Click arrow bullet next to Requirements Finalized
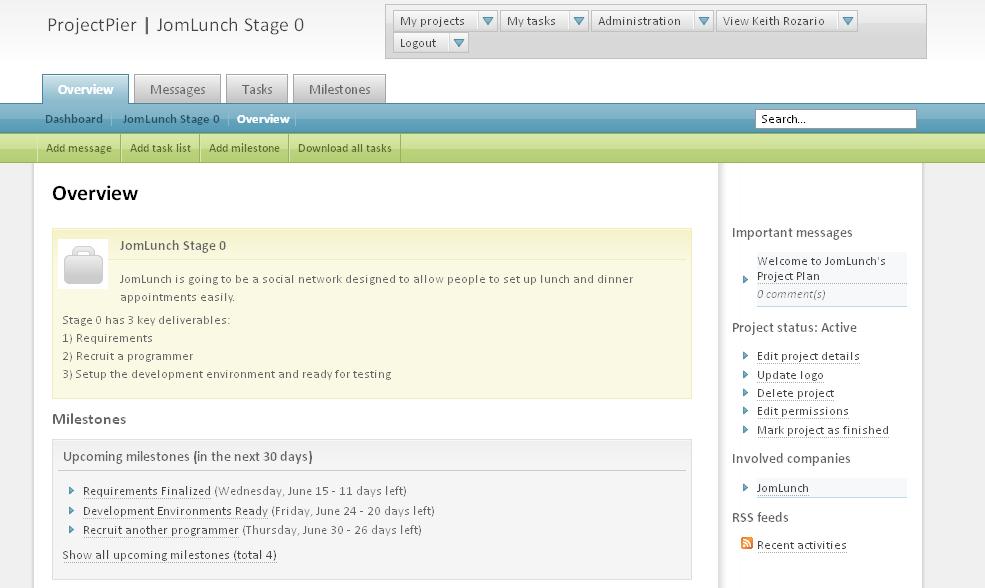Image resolution: width=985 pixels, height=588 pixels. [71, 491]
